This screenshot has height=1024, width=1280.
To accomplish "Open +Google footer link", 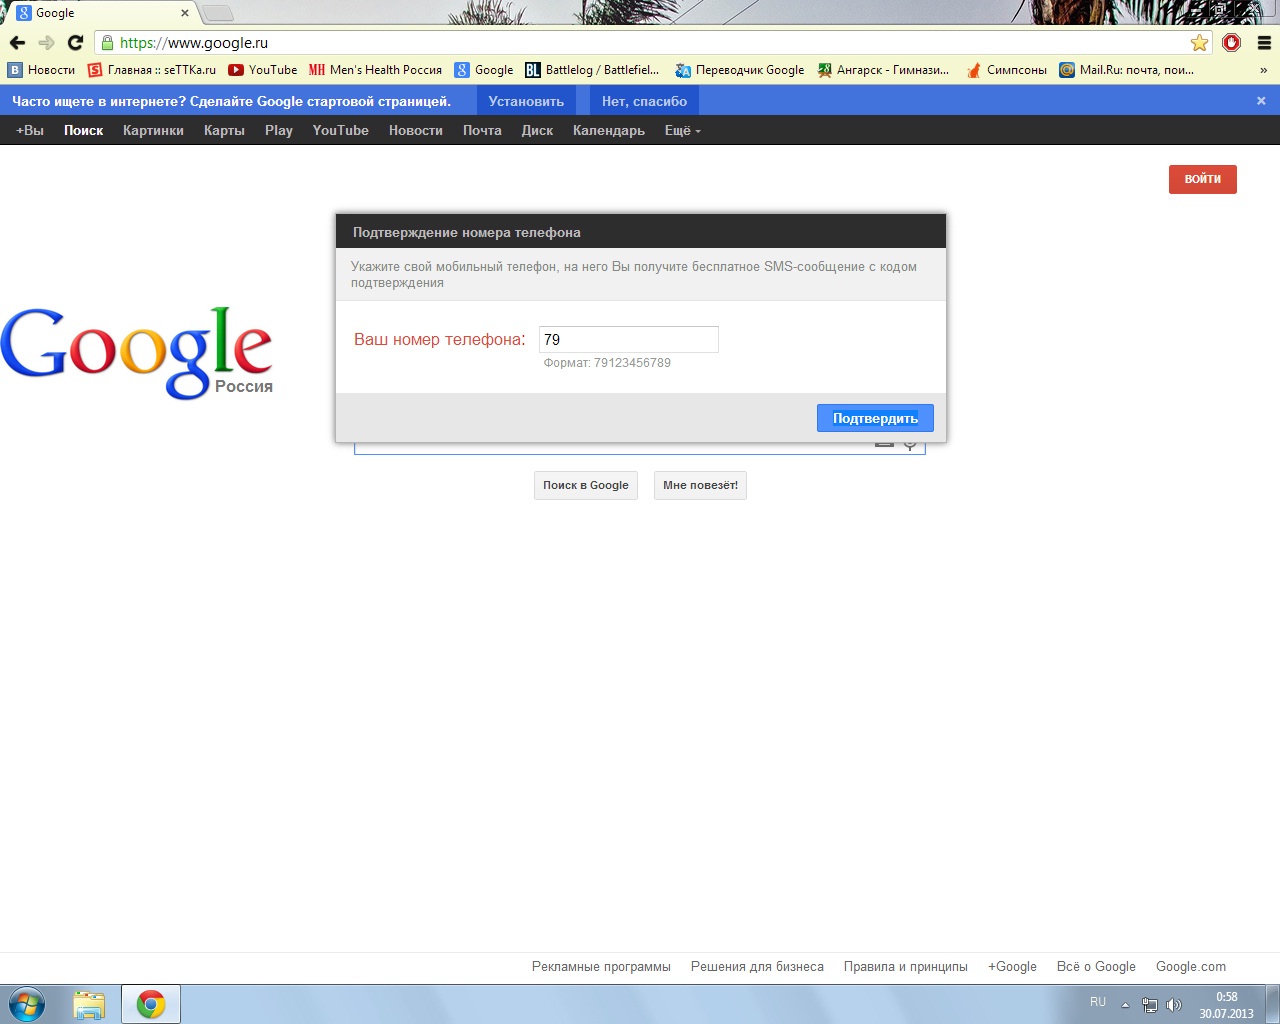I will 1012,966.
